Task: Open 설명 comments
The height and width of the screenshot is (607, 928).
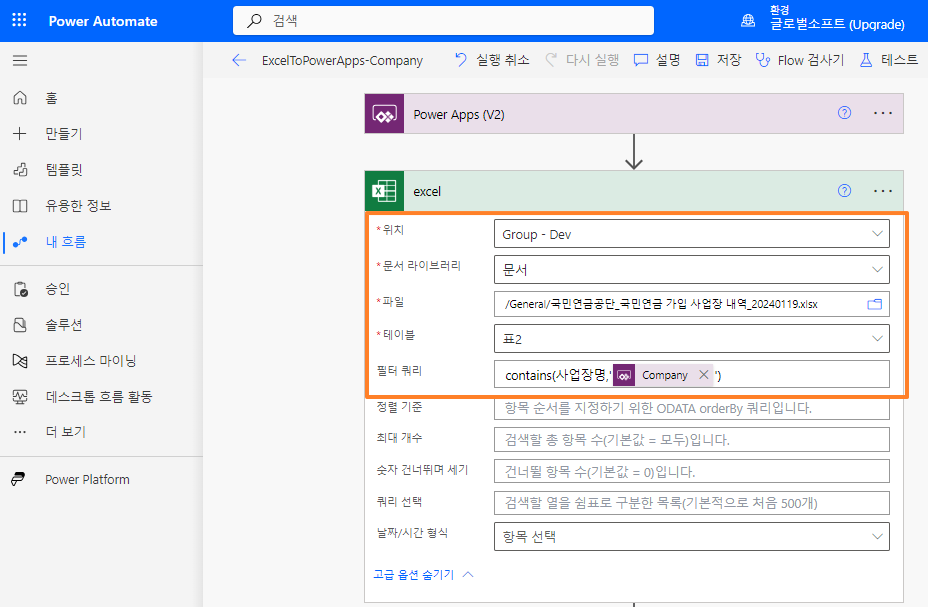Action: point(657,60)
